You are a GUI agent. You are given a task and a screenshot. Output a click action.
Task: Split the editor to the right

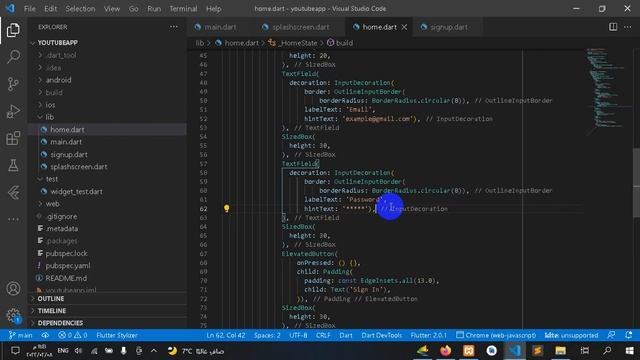pos(613,27)
